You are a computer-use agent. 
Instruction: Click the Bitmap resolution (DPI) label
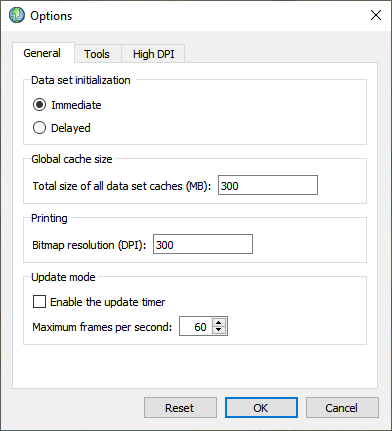pos(89,245)
